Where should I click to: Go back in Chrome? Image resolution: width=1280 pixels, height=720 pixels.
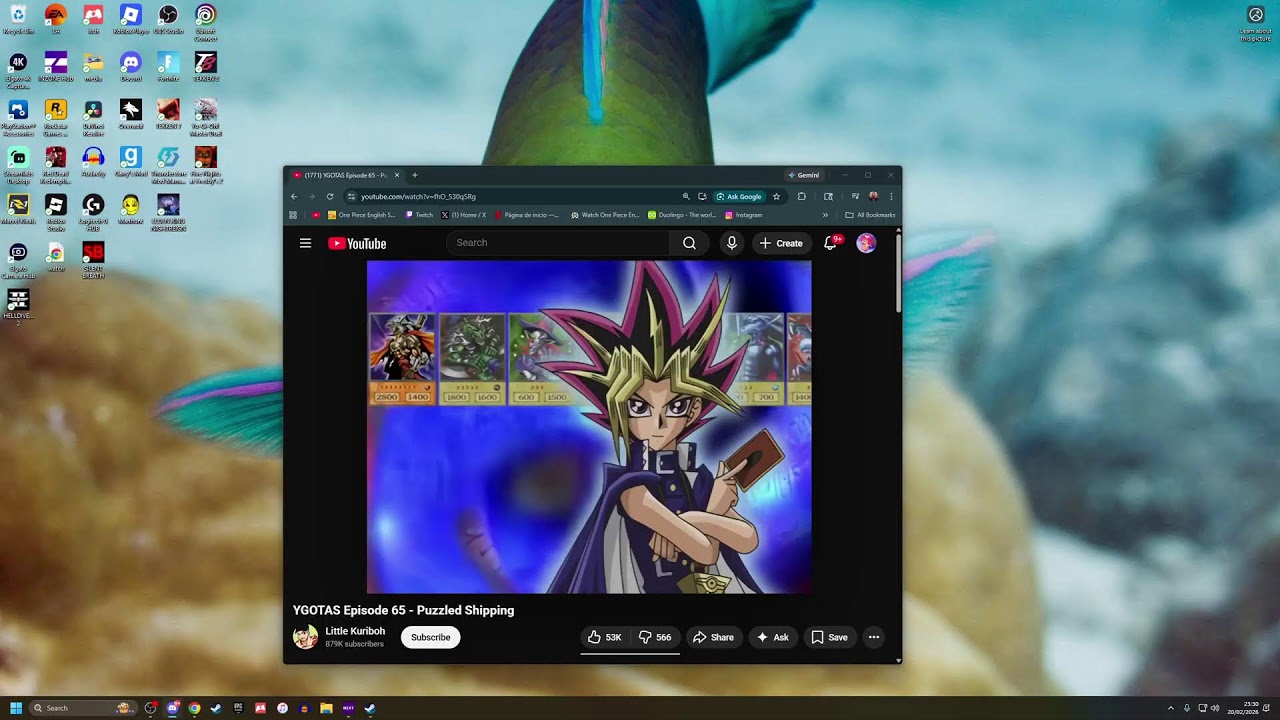coord(293,196)
